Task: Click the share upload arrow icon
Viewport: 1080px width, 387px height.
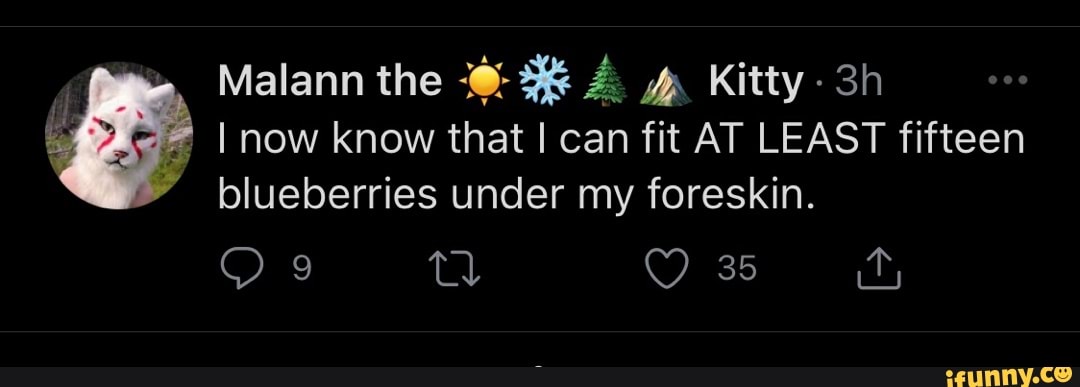Action: click(879, 268)
